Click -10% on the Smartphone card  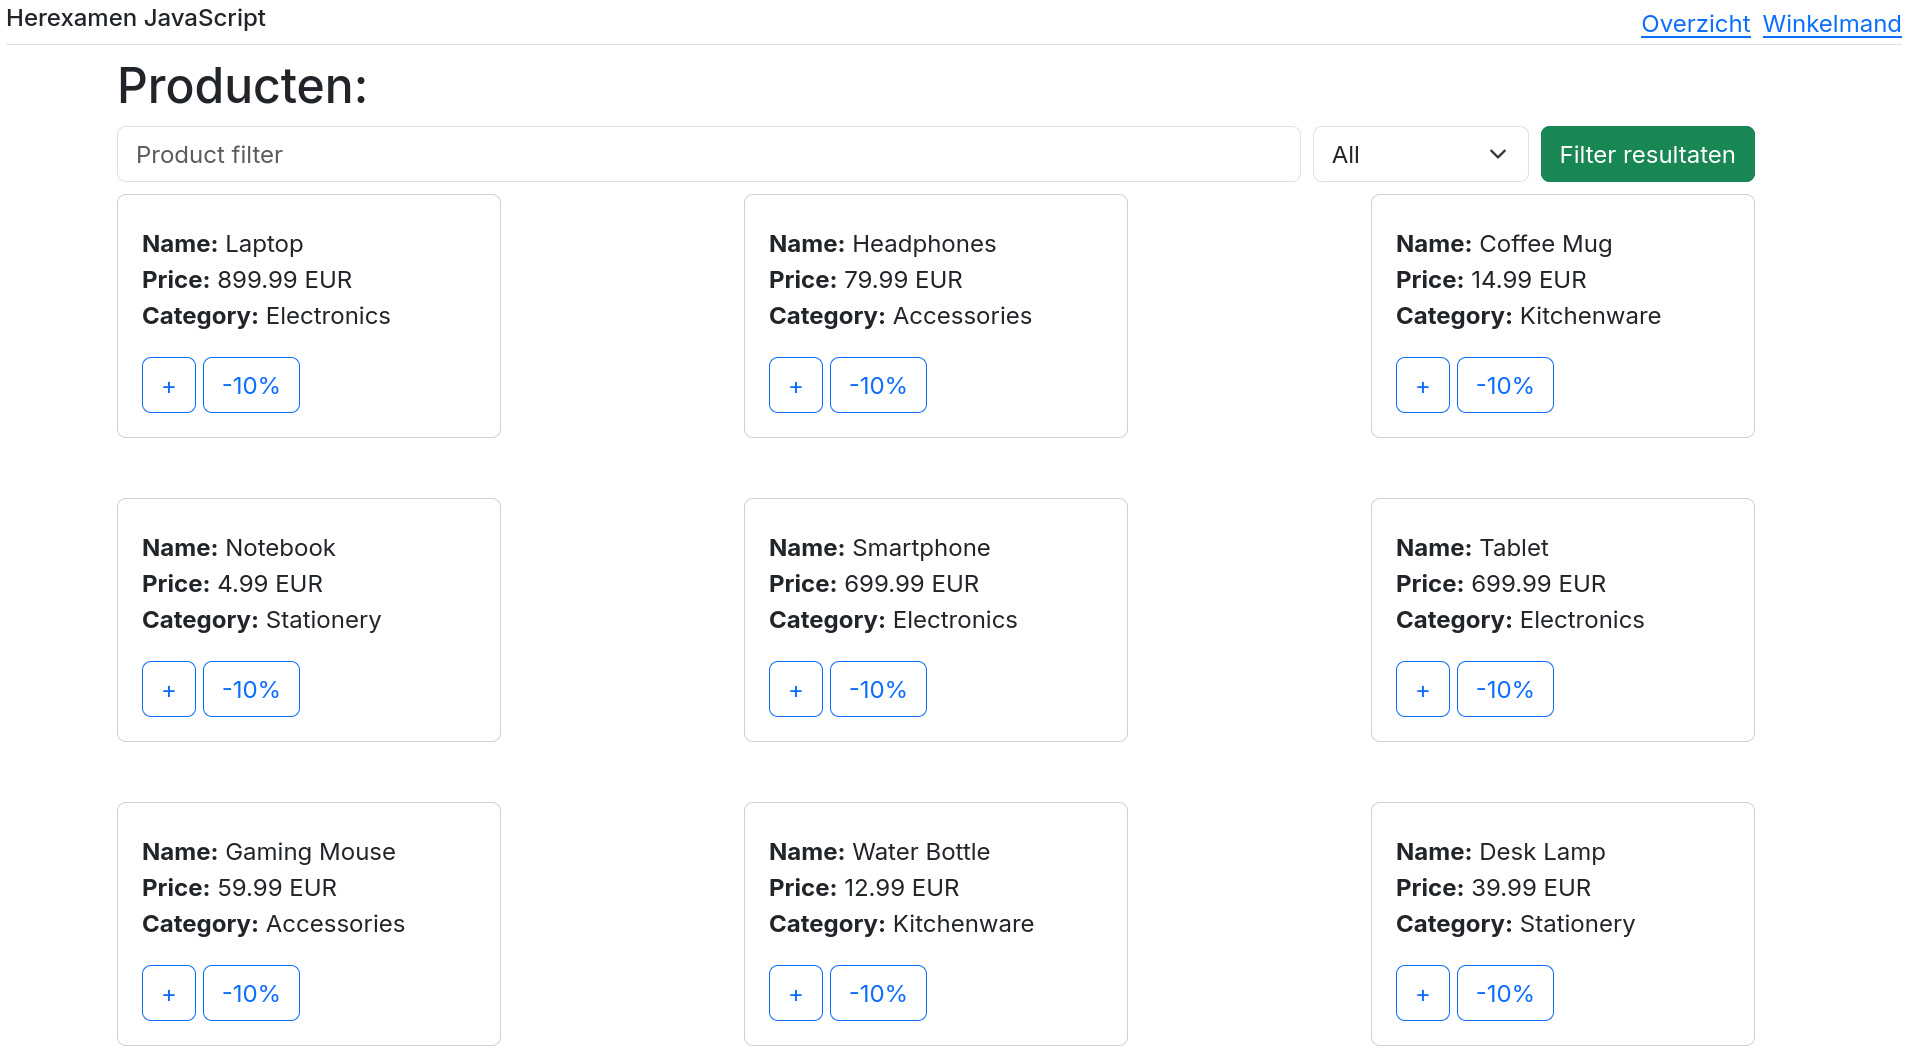coord(877,690)
